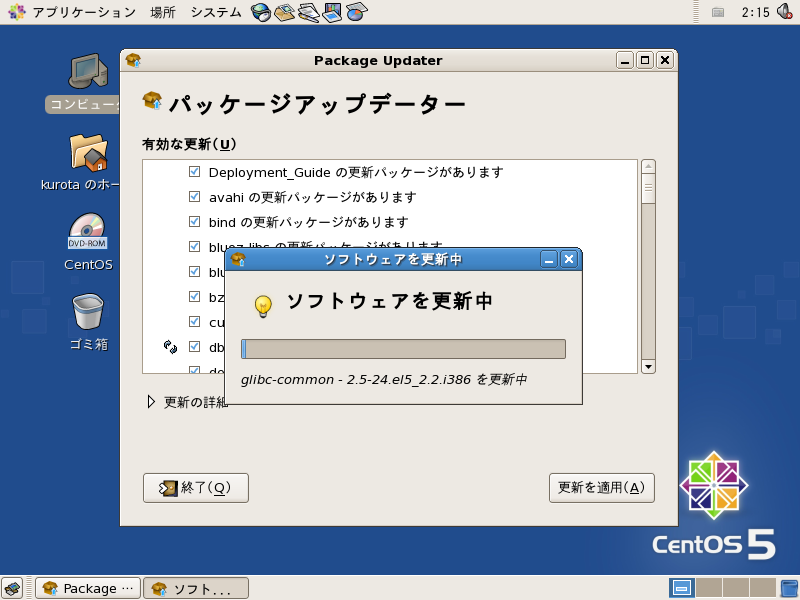Click the 有効な更新(U) label
This screenshot has height=600, width=800.
[x=189, y=144]
